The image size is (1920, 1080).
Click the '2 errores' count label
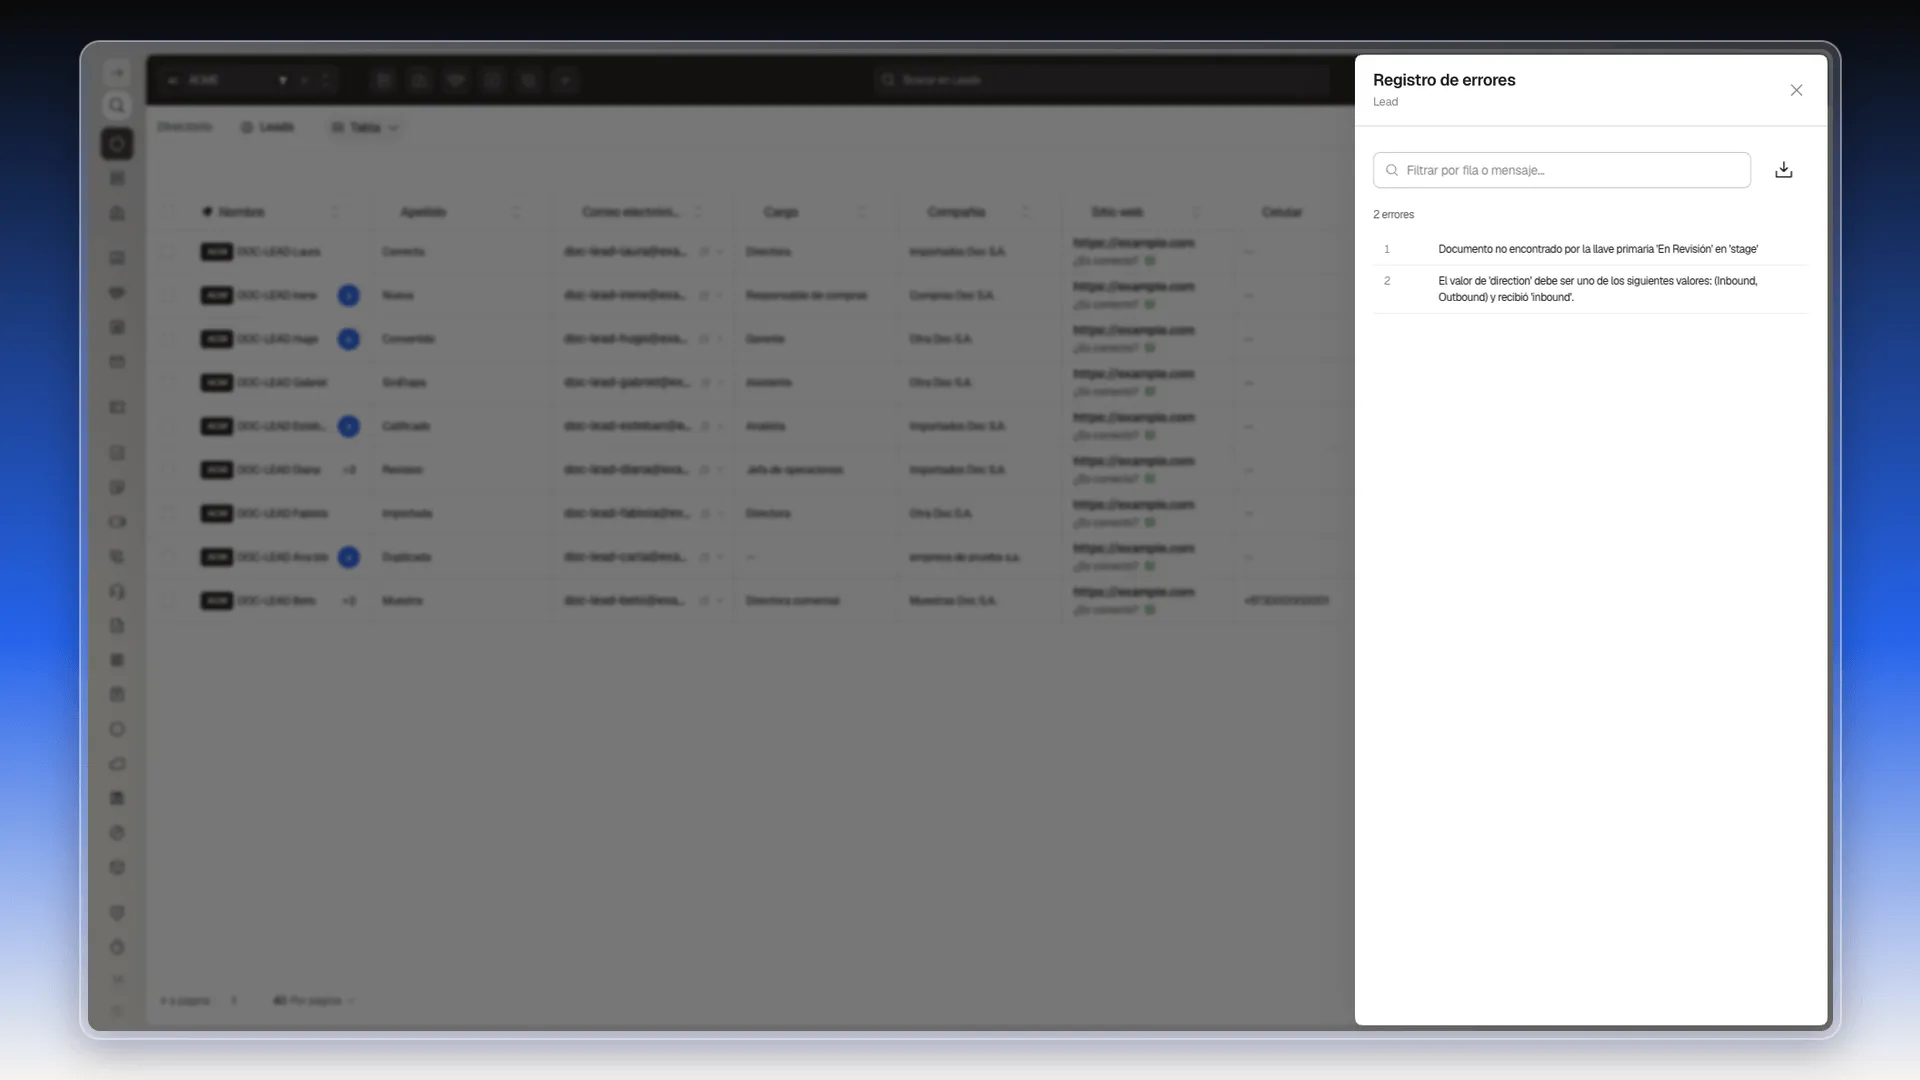(1393, 215)
